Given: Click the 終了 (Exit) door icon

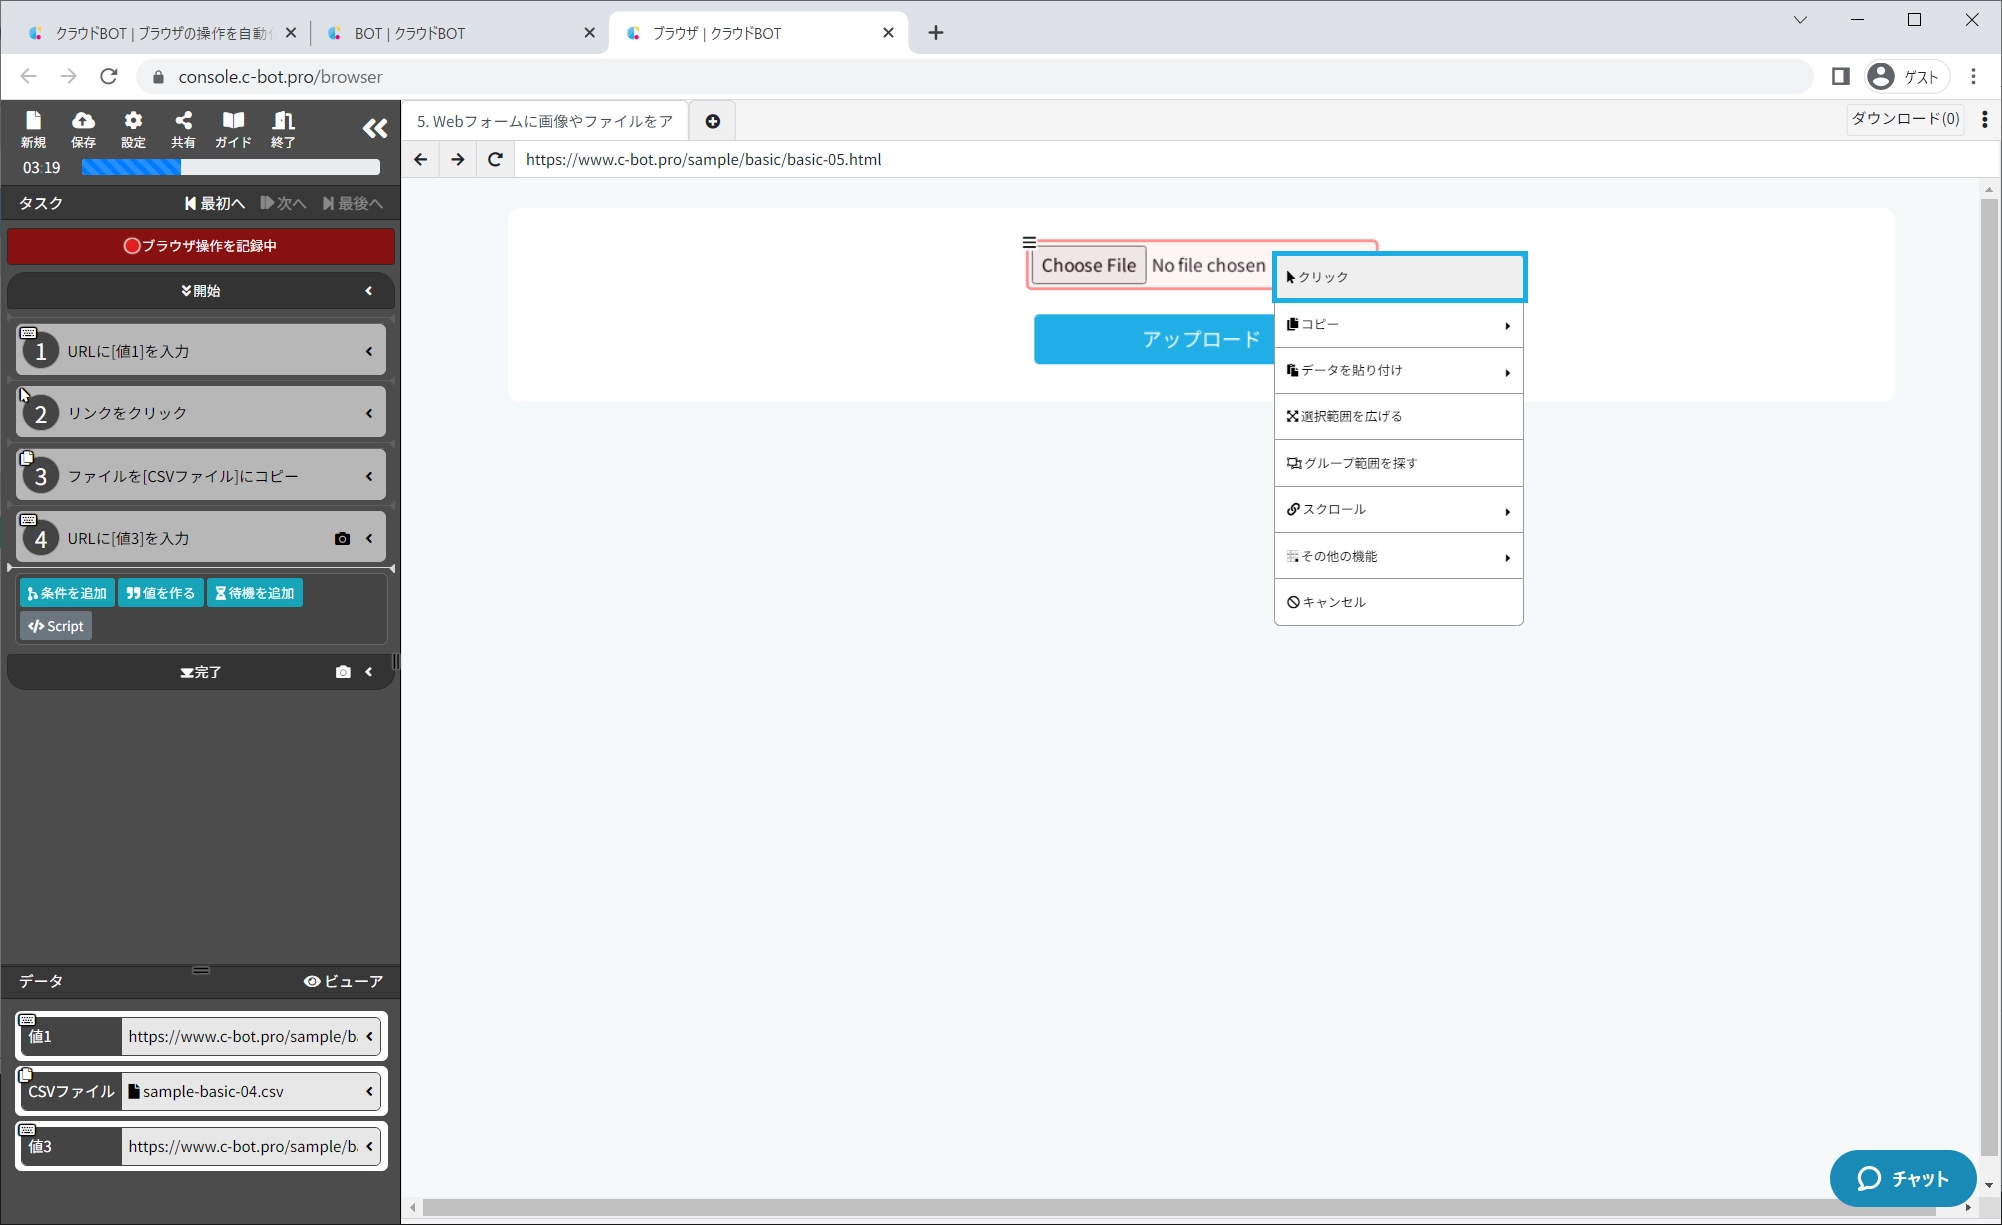Looking at the screenshot, I should point(283,129).
